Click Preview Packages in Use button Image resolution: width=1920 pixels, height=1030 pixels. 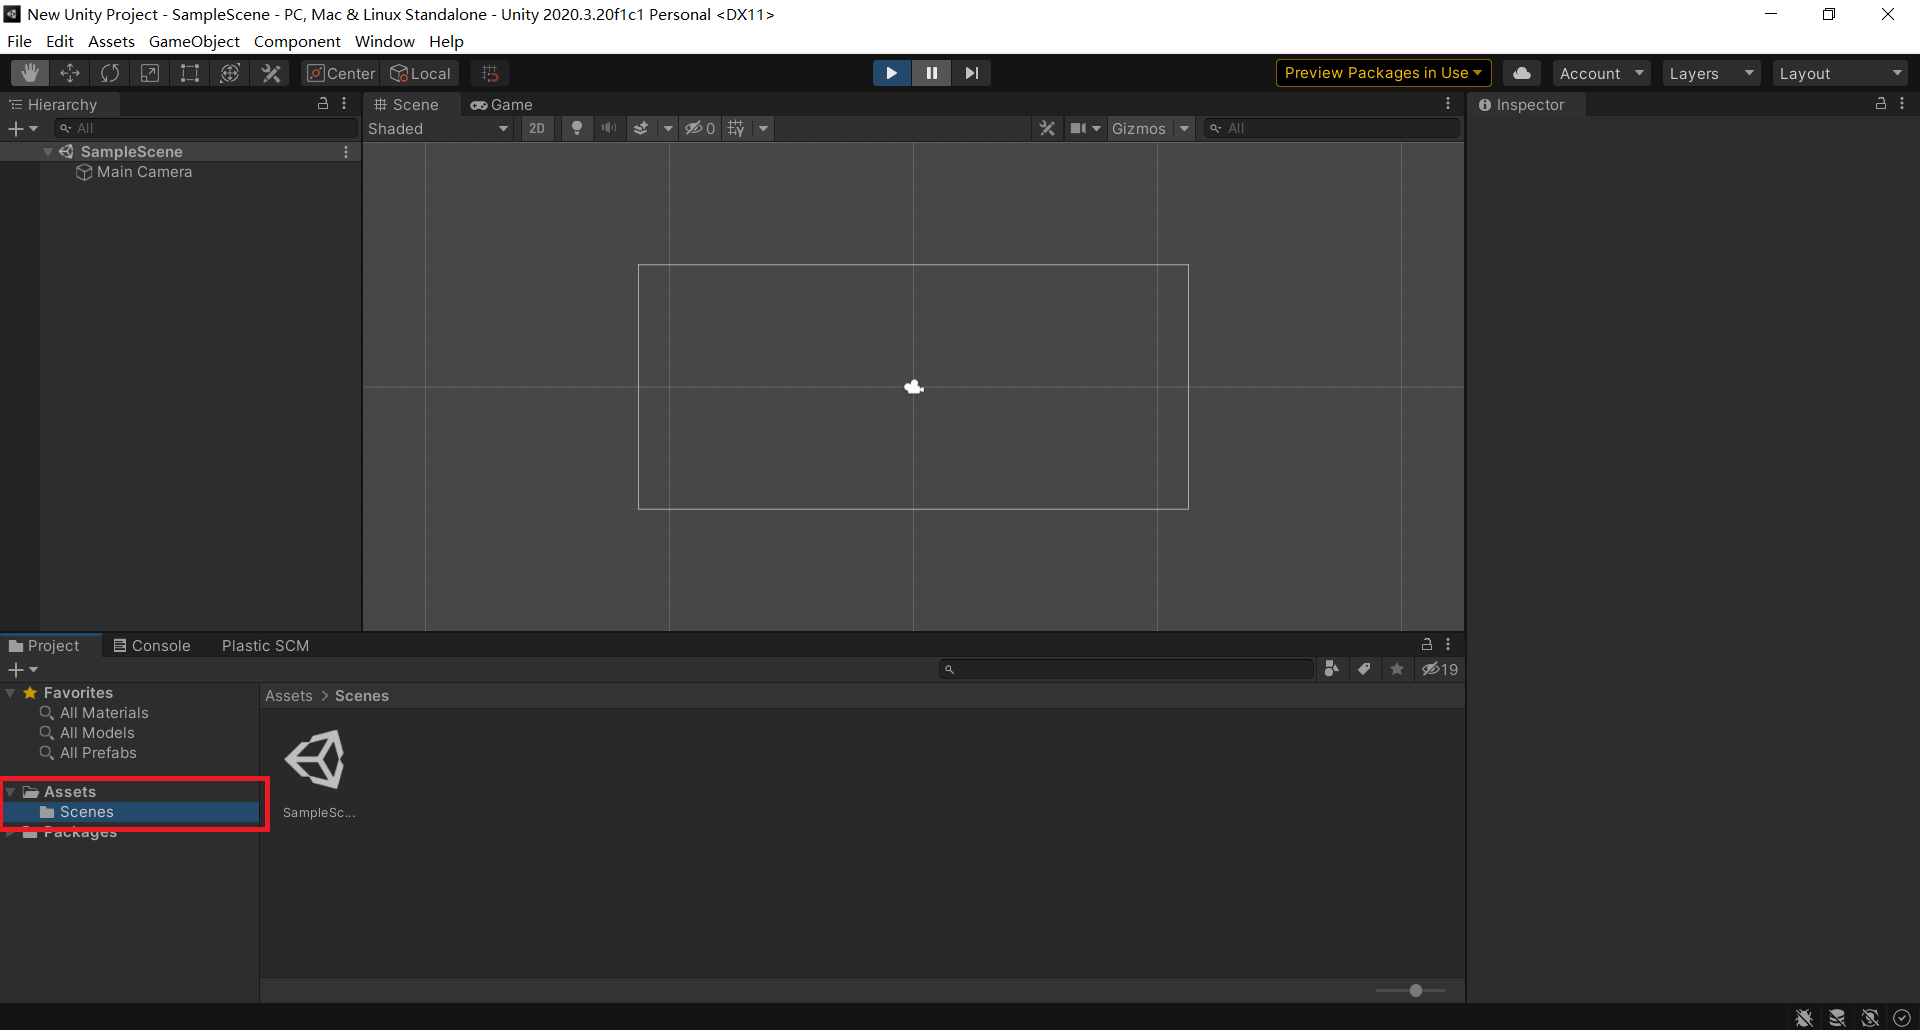tap(1383, 73)
